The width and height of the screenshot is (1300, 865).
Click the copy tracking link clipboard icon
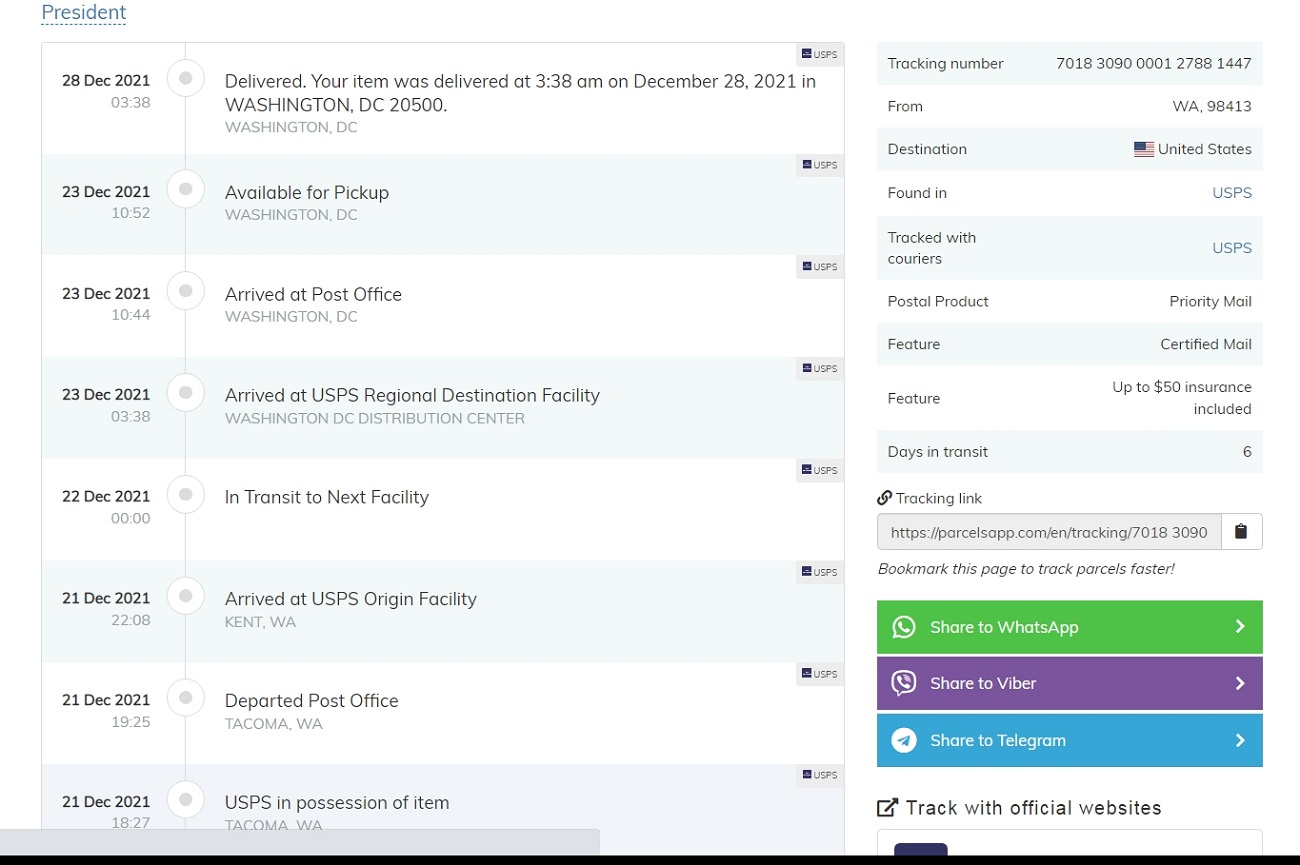click(1241, 532)
